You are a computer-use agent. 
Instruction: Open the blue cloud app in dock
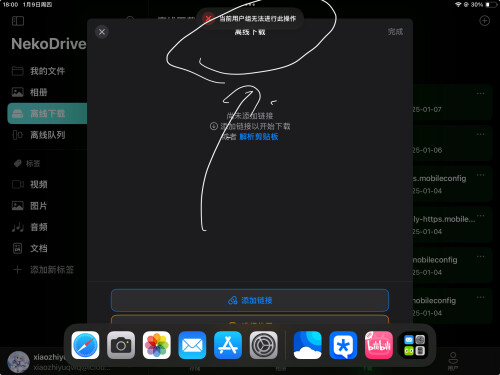click(x=307, y=345)
